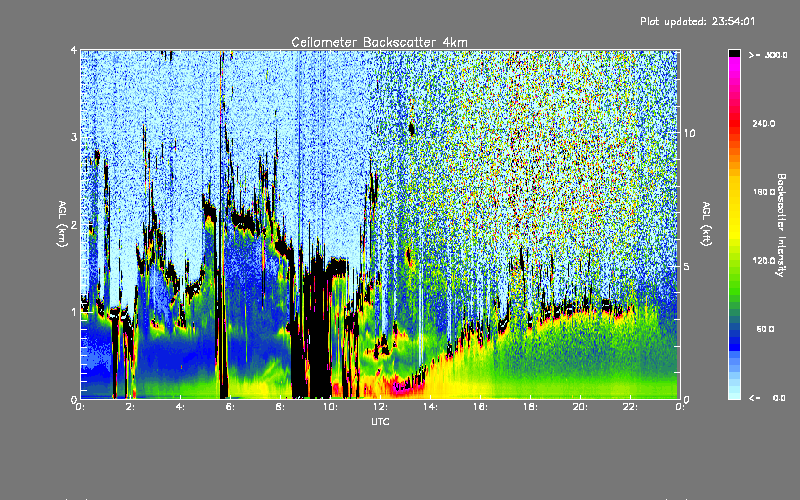Click the '12:' tick label on time axis

point(380,407)
